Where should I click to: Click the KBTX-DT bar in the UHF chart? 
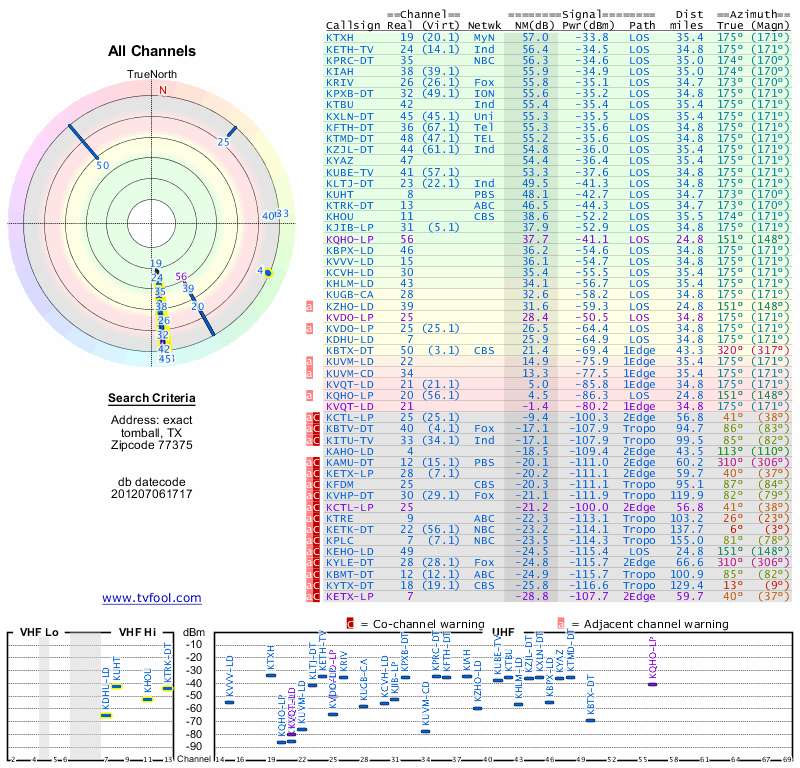point(590,720)
